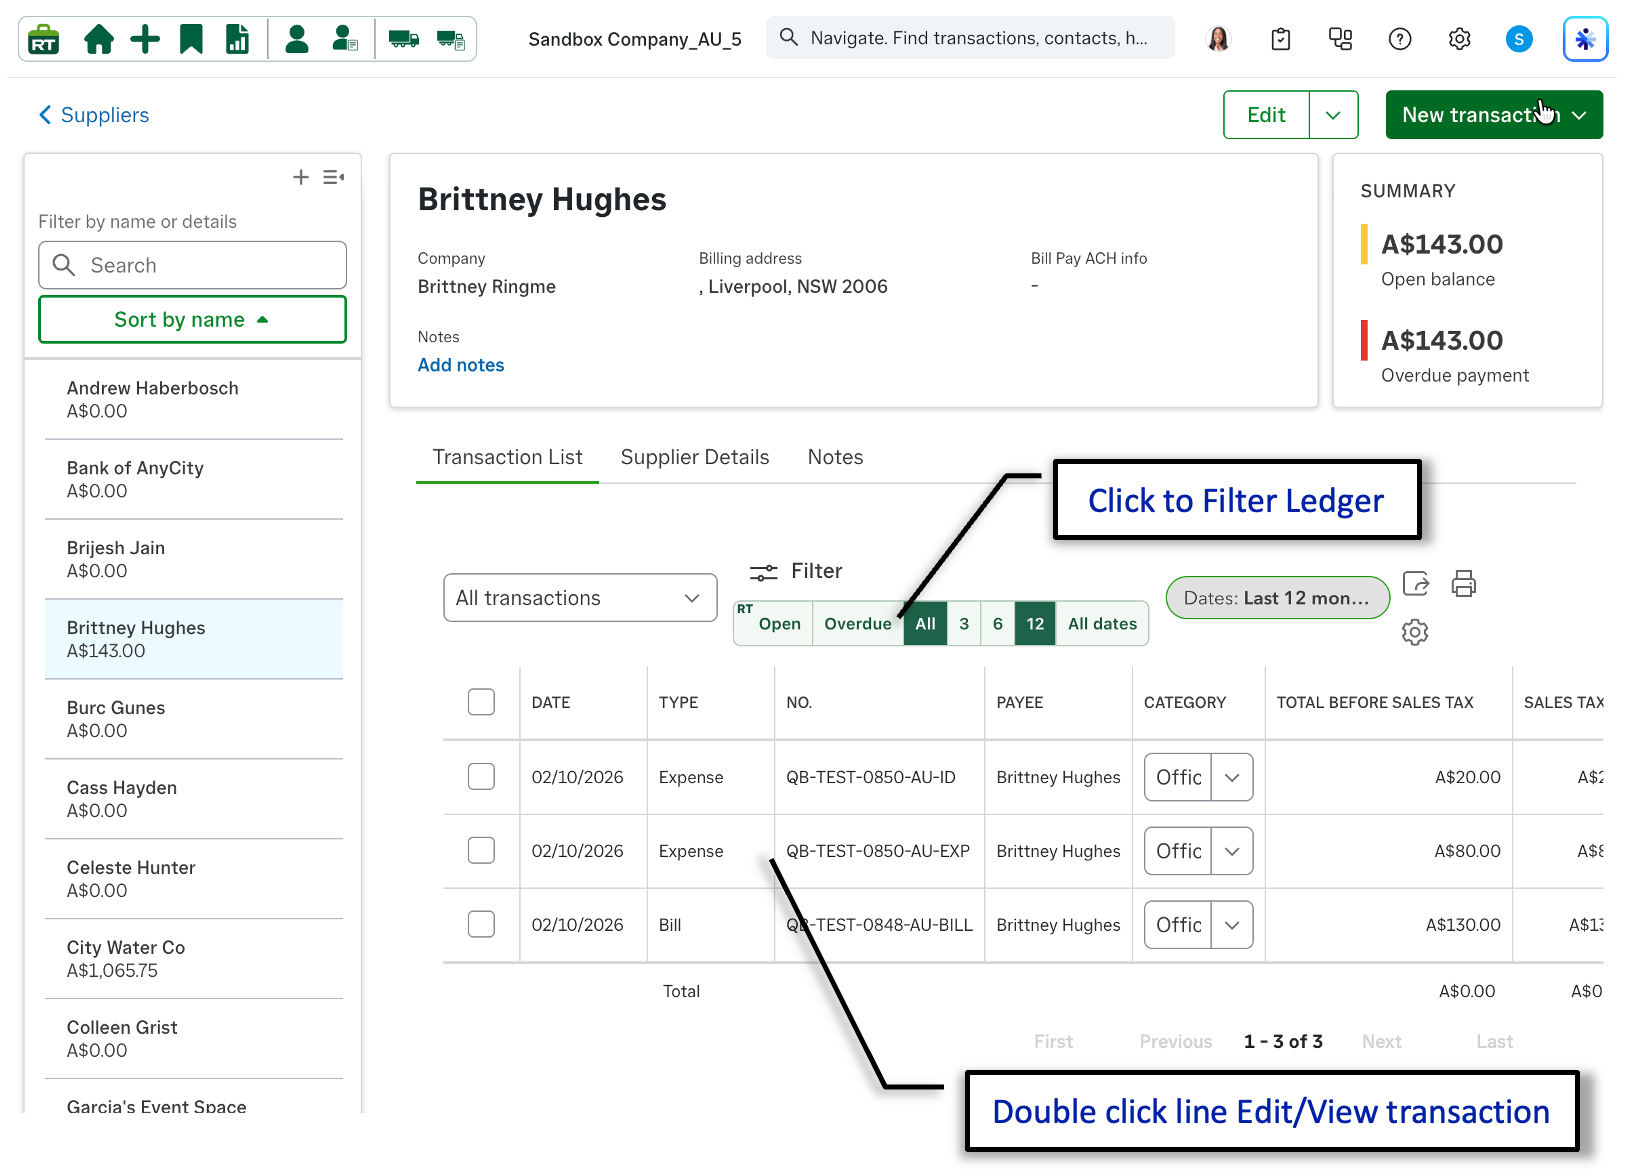Open customers person icon

point(297,39)
